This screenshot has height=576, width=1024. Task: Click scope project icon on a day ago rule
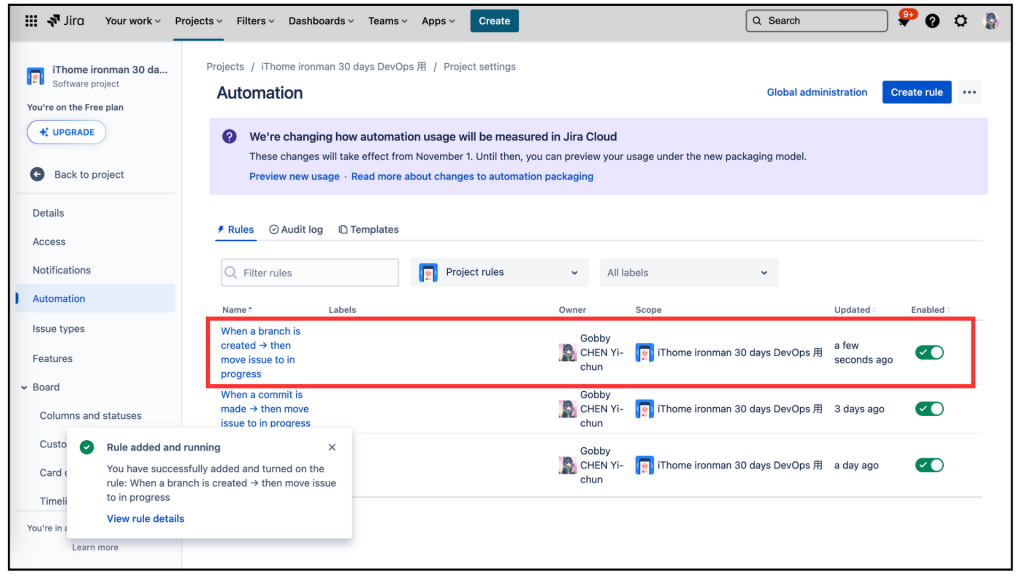tap(645, 465)
